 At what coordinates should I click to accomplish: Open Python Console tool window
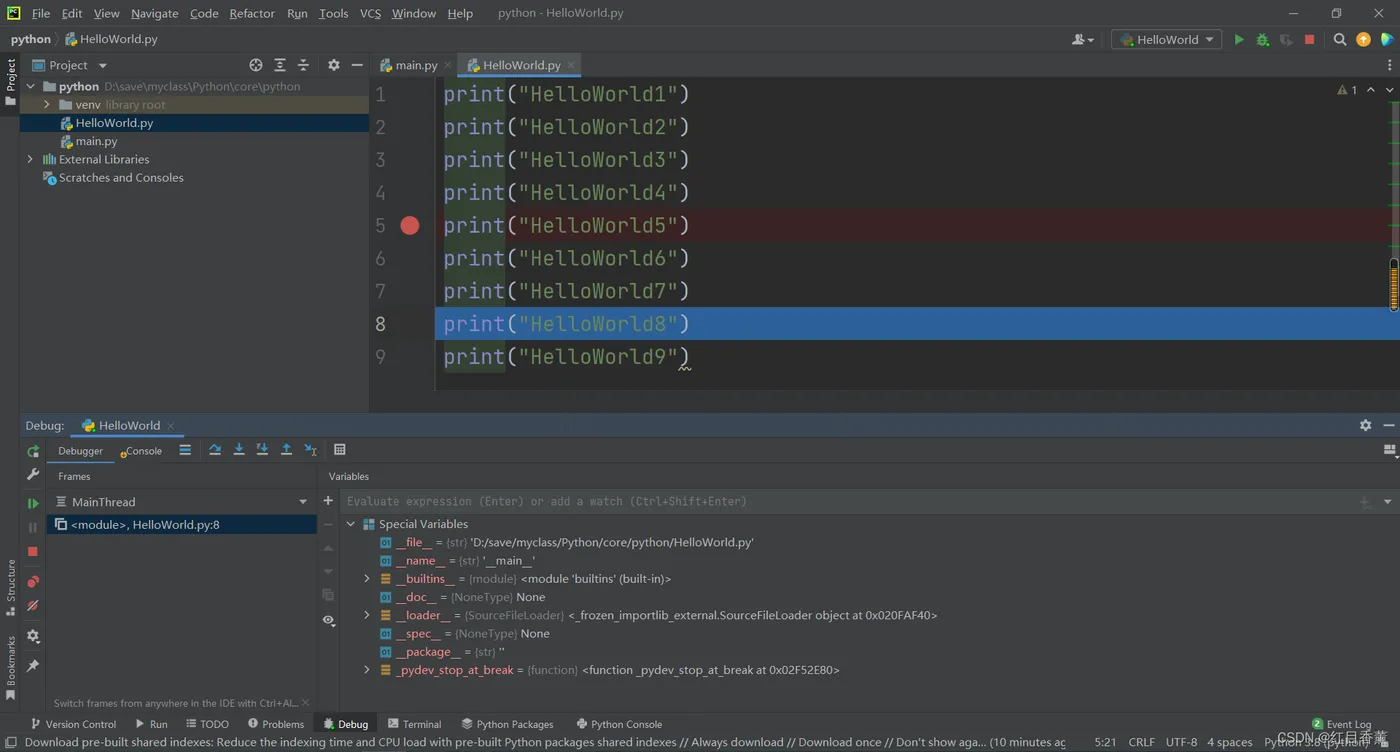point(619,724)
